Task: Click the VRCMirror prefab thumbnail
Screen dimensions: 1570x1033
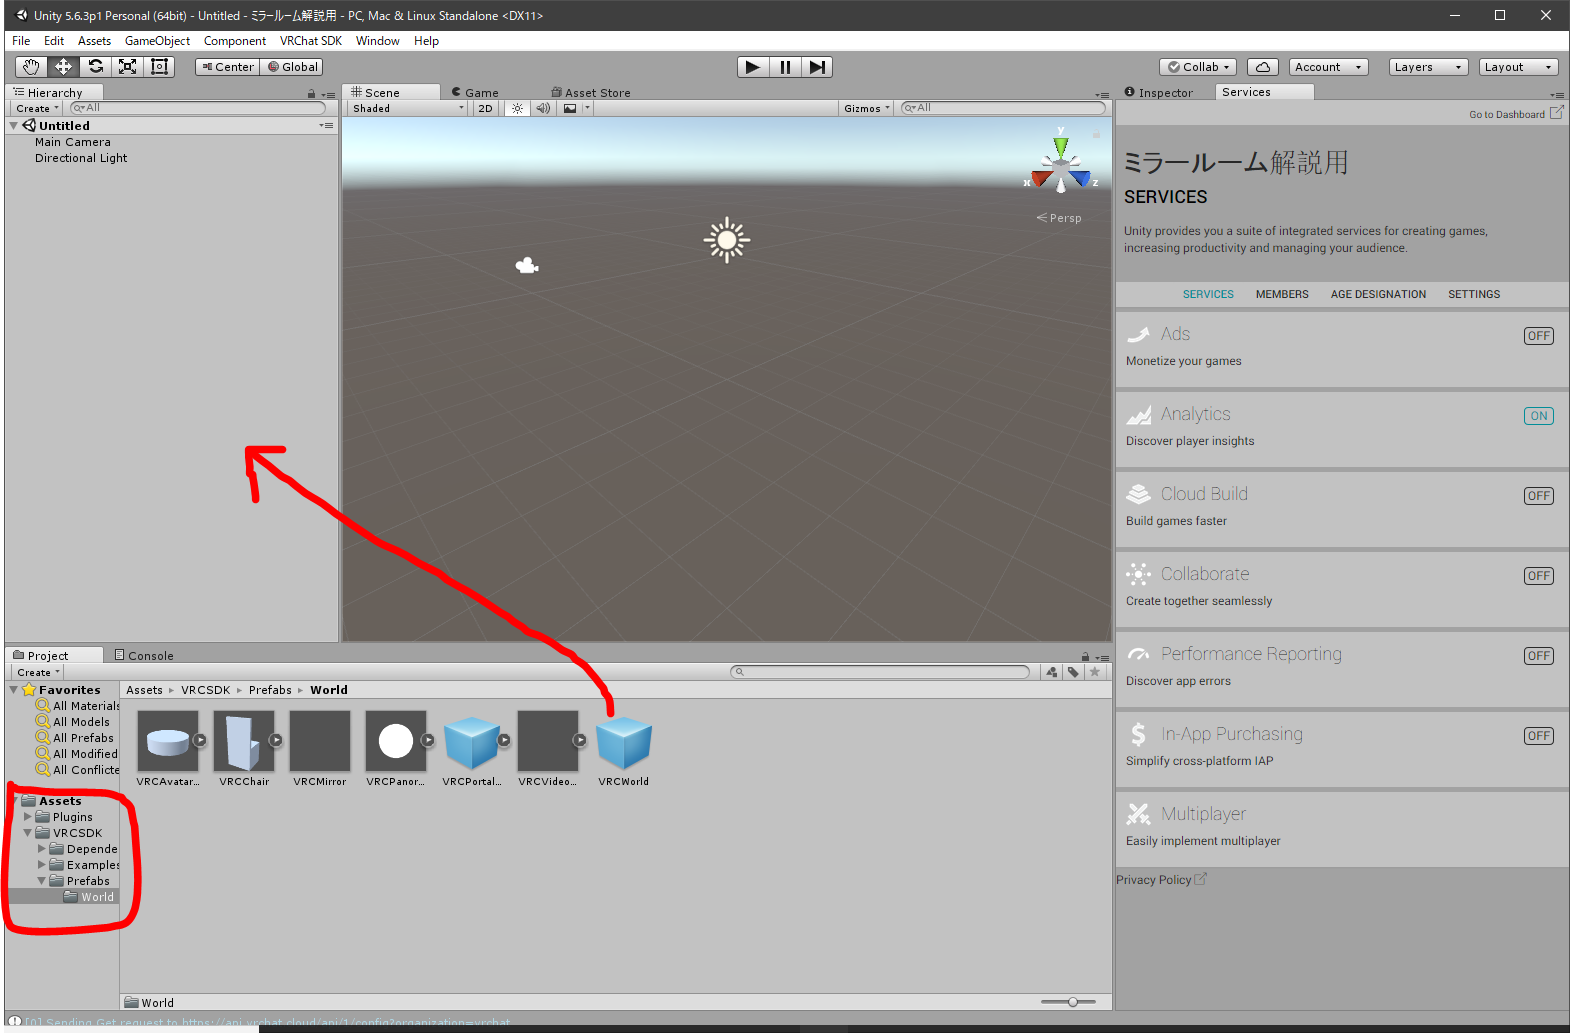Action: (320, 741)
